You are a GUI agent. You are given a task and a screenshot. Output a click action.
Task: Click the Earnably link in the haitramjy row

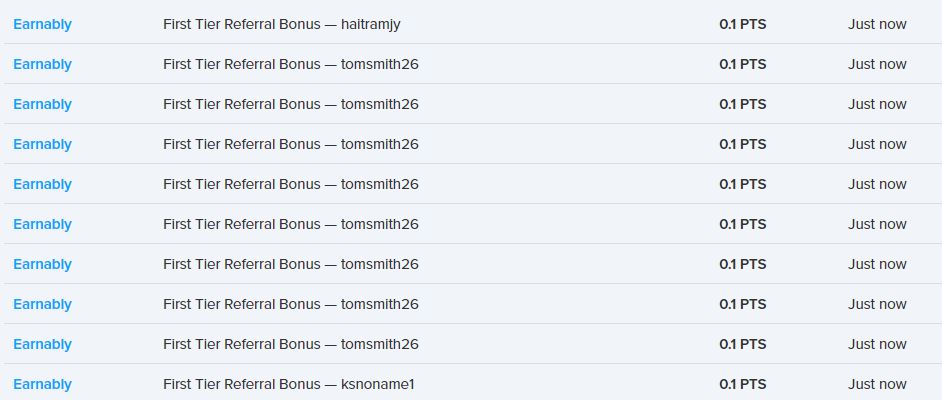coord(42,24)
